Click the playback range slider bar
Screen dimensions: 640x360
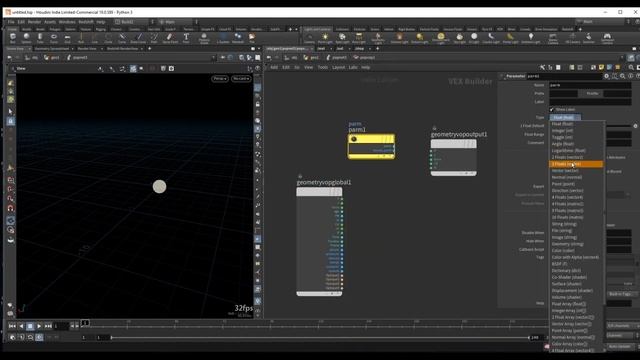pos(320,338)
